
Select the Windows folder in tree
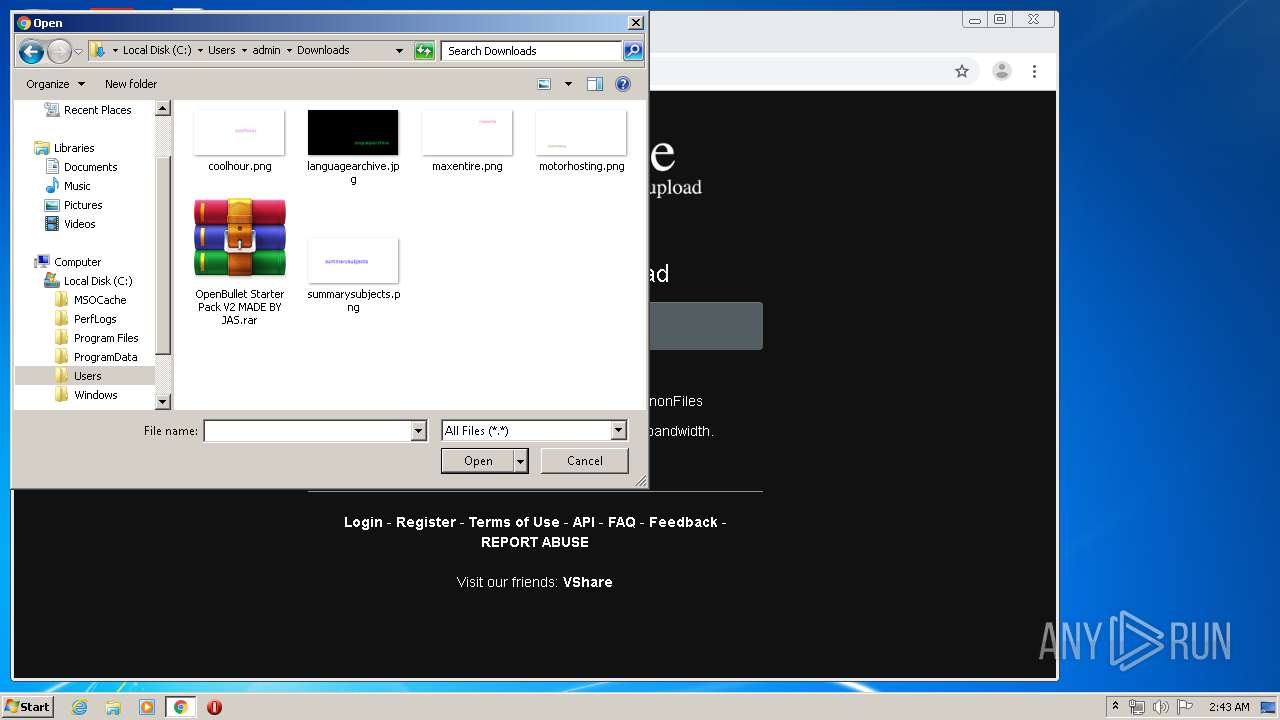click(86, 395)
